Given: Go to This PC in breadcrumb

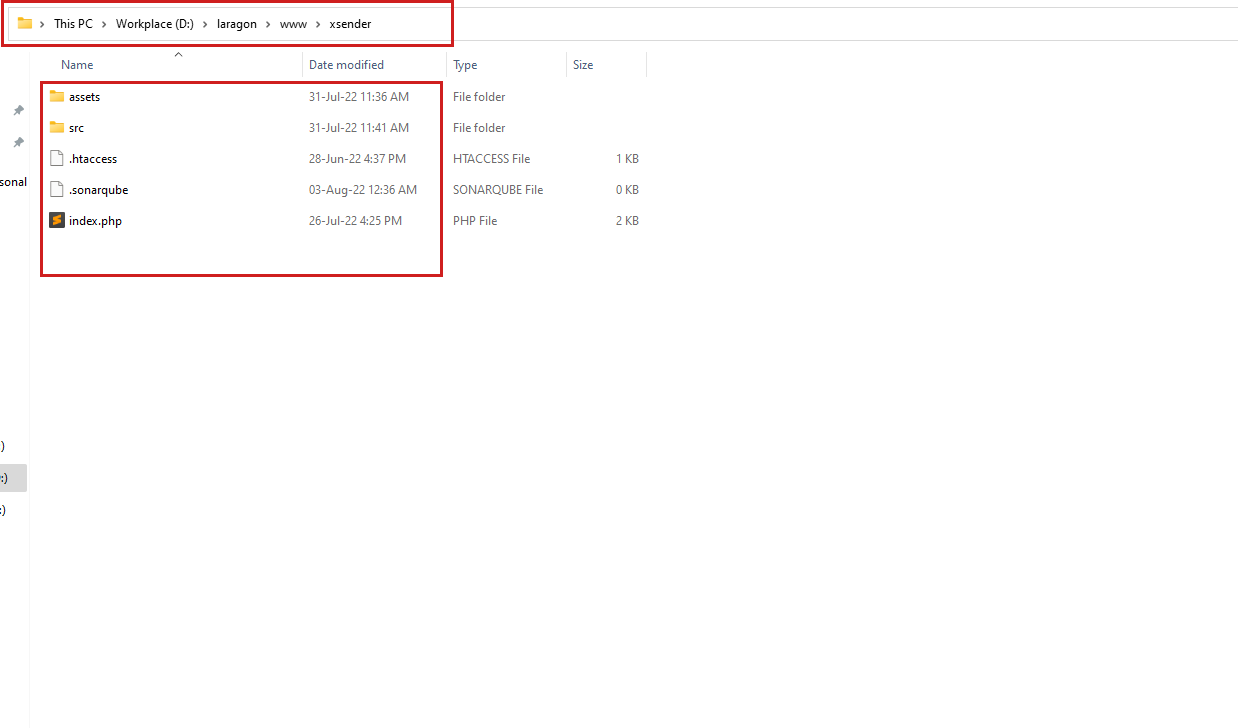Looking at the screenshot, I should pos(73,24).
